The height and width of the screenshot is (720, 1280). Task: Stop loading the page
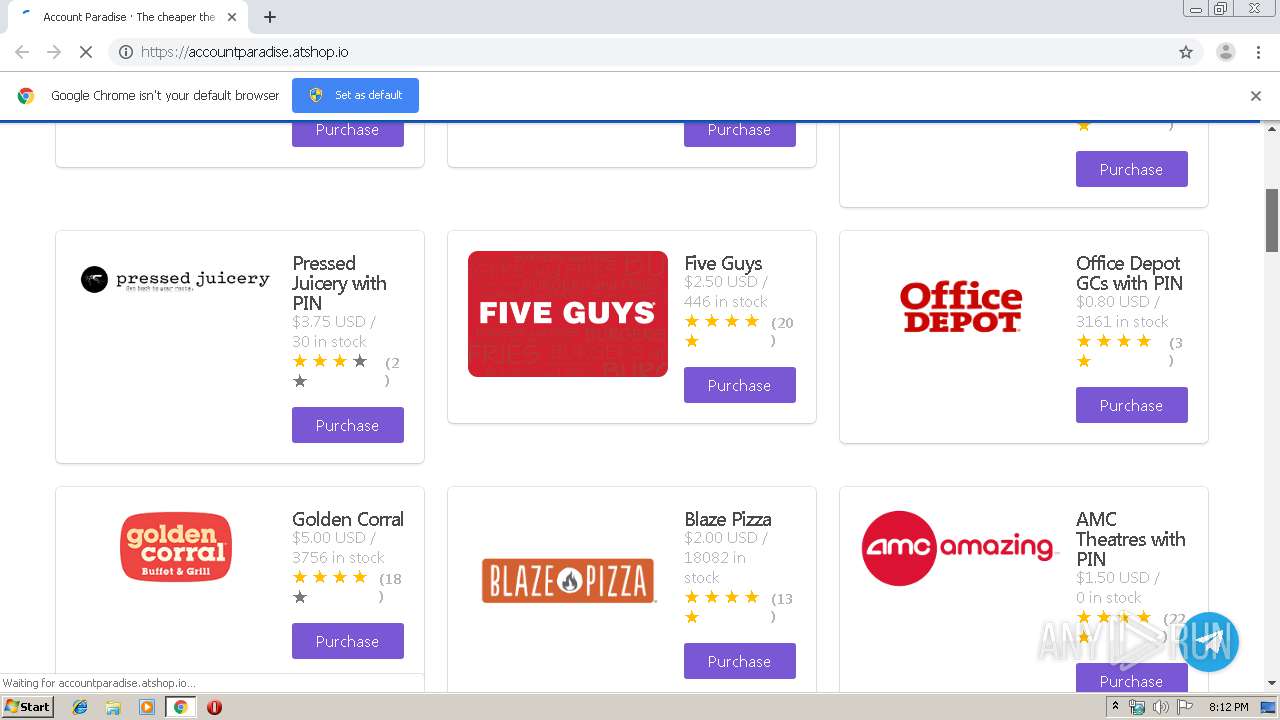coord(86,52)
